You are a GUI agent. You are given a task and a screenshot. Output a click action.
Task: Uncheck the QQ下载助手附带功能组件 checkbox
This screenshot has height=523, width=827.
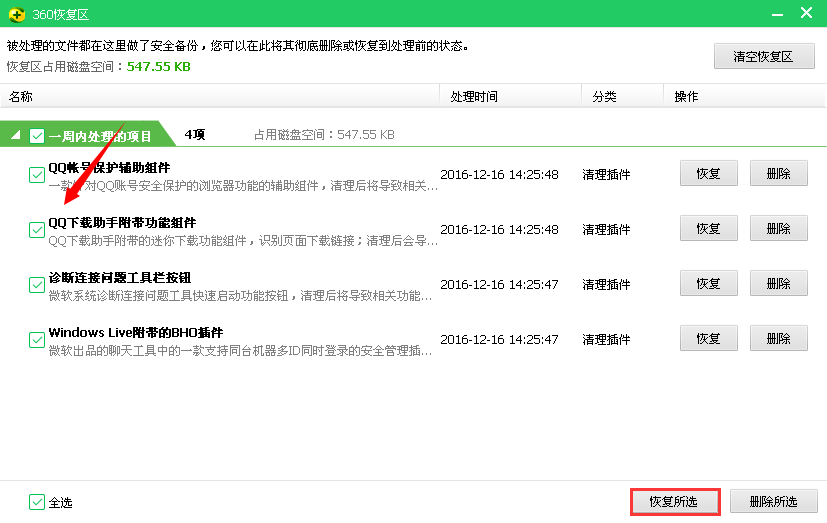coord(37,230)
